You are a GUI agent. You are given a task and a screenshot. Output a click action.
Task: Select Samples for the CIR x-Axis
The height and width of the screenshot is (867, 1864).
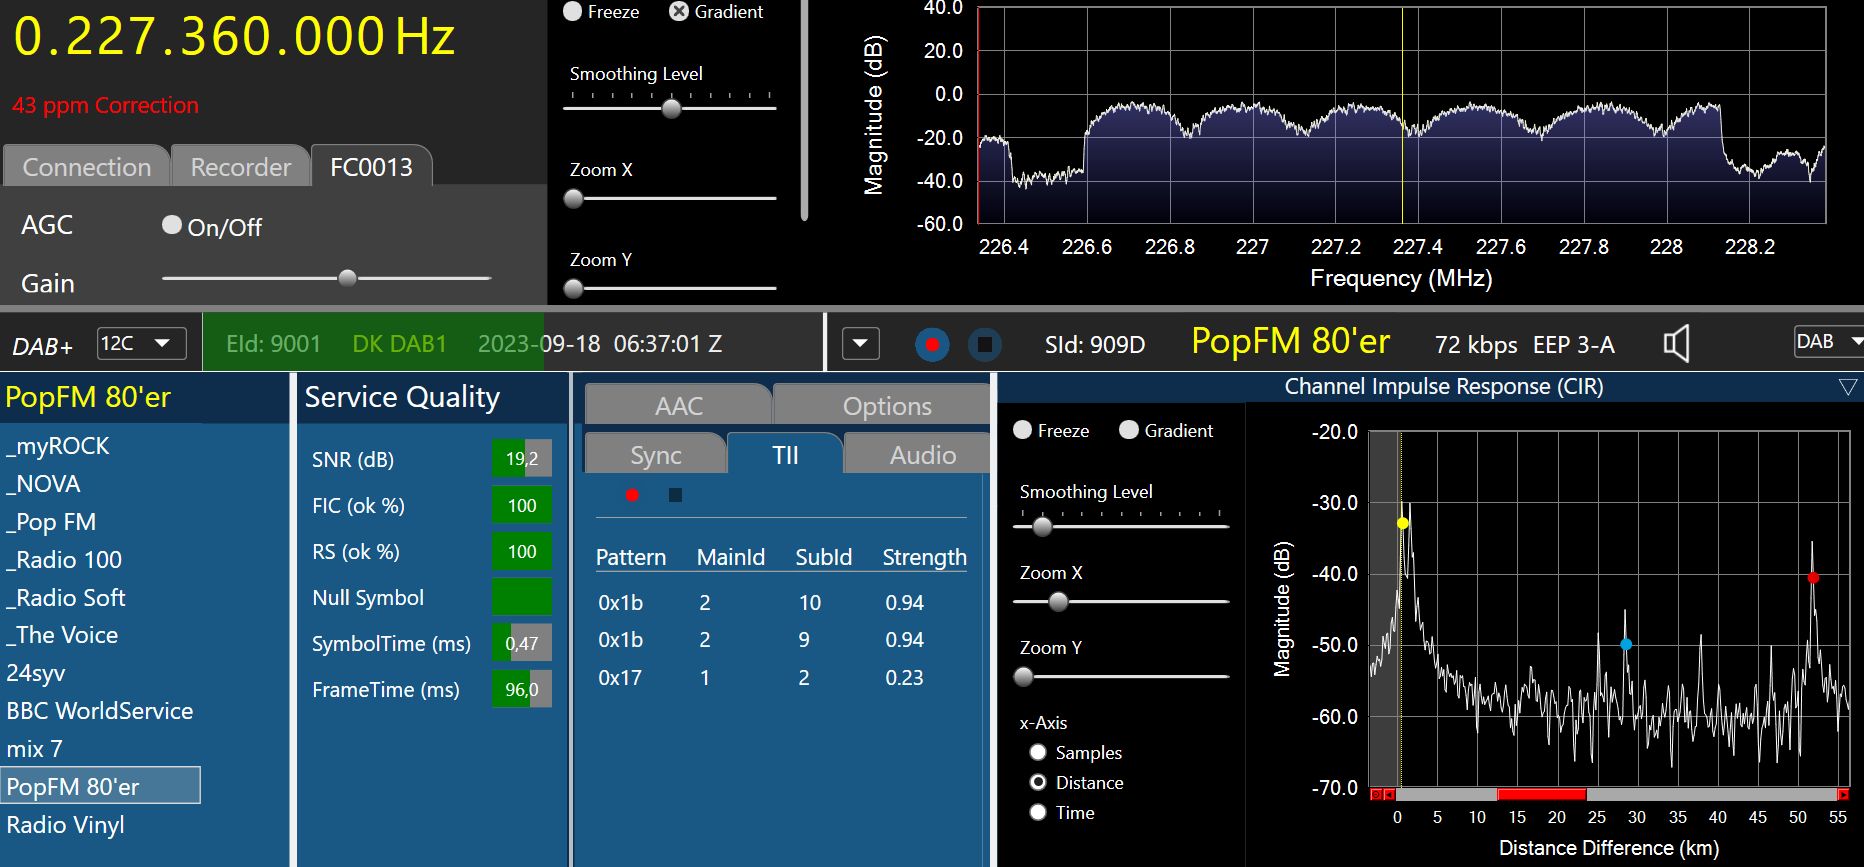point(1038,752)
